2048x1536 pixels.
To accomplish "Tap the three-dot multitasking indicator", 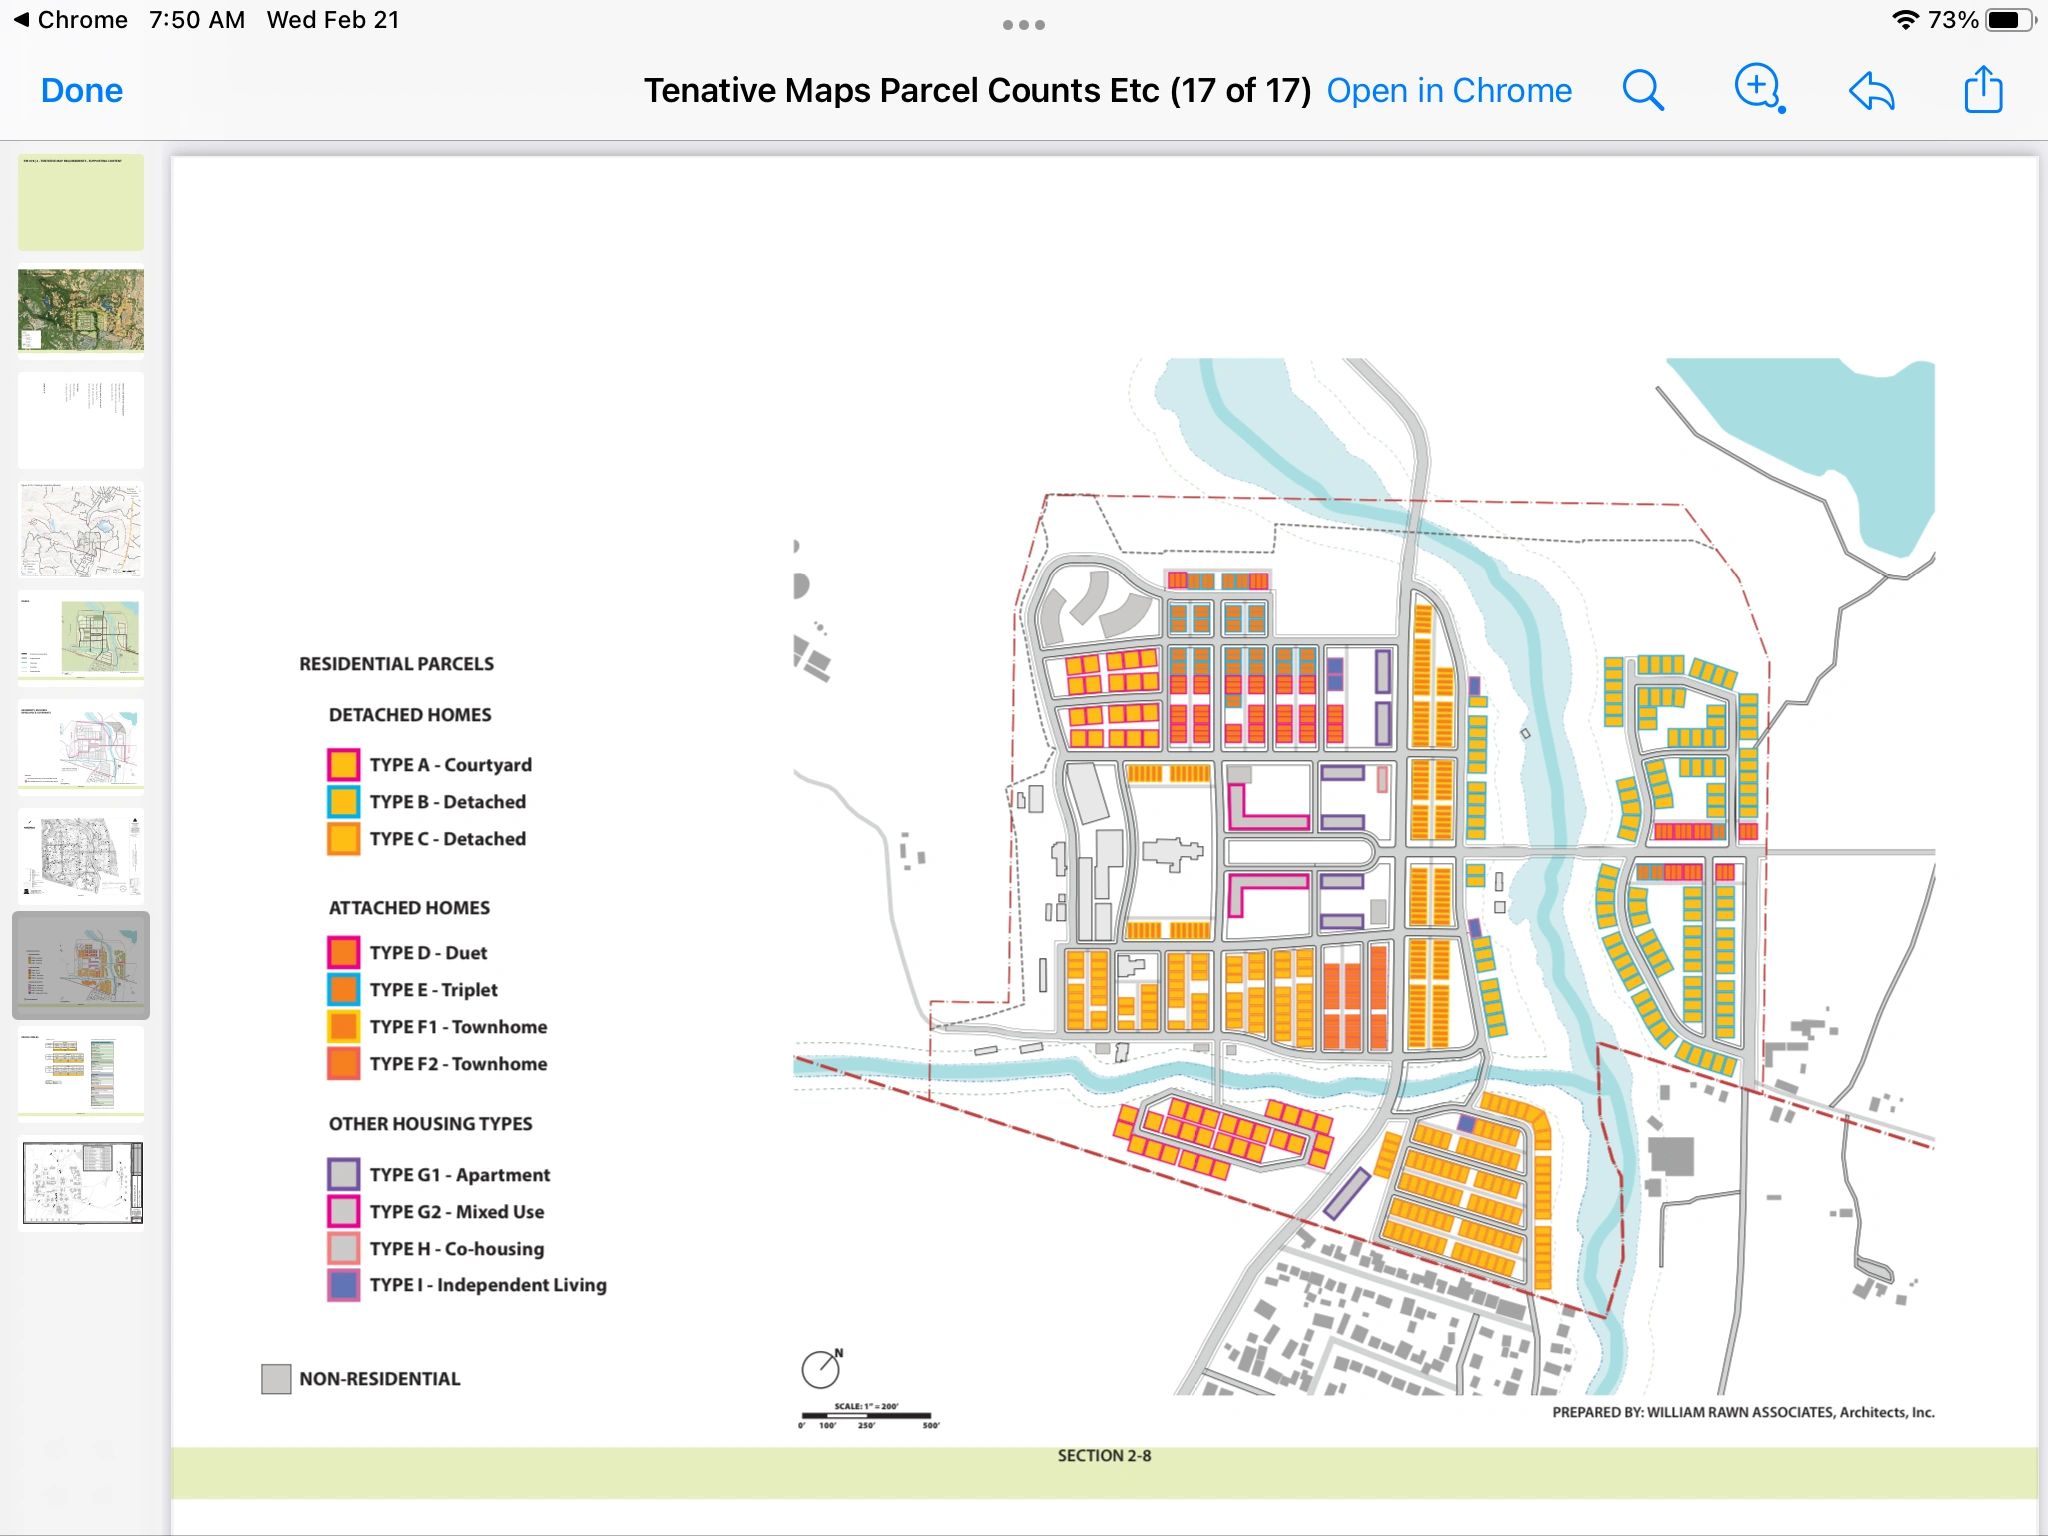I will coord(1023,25).
